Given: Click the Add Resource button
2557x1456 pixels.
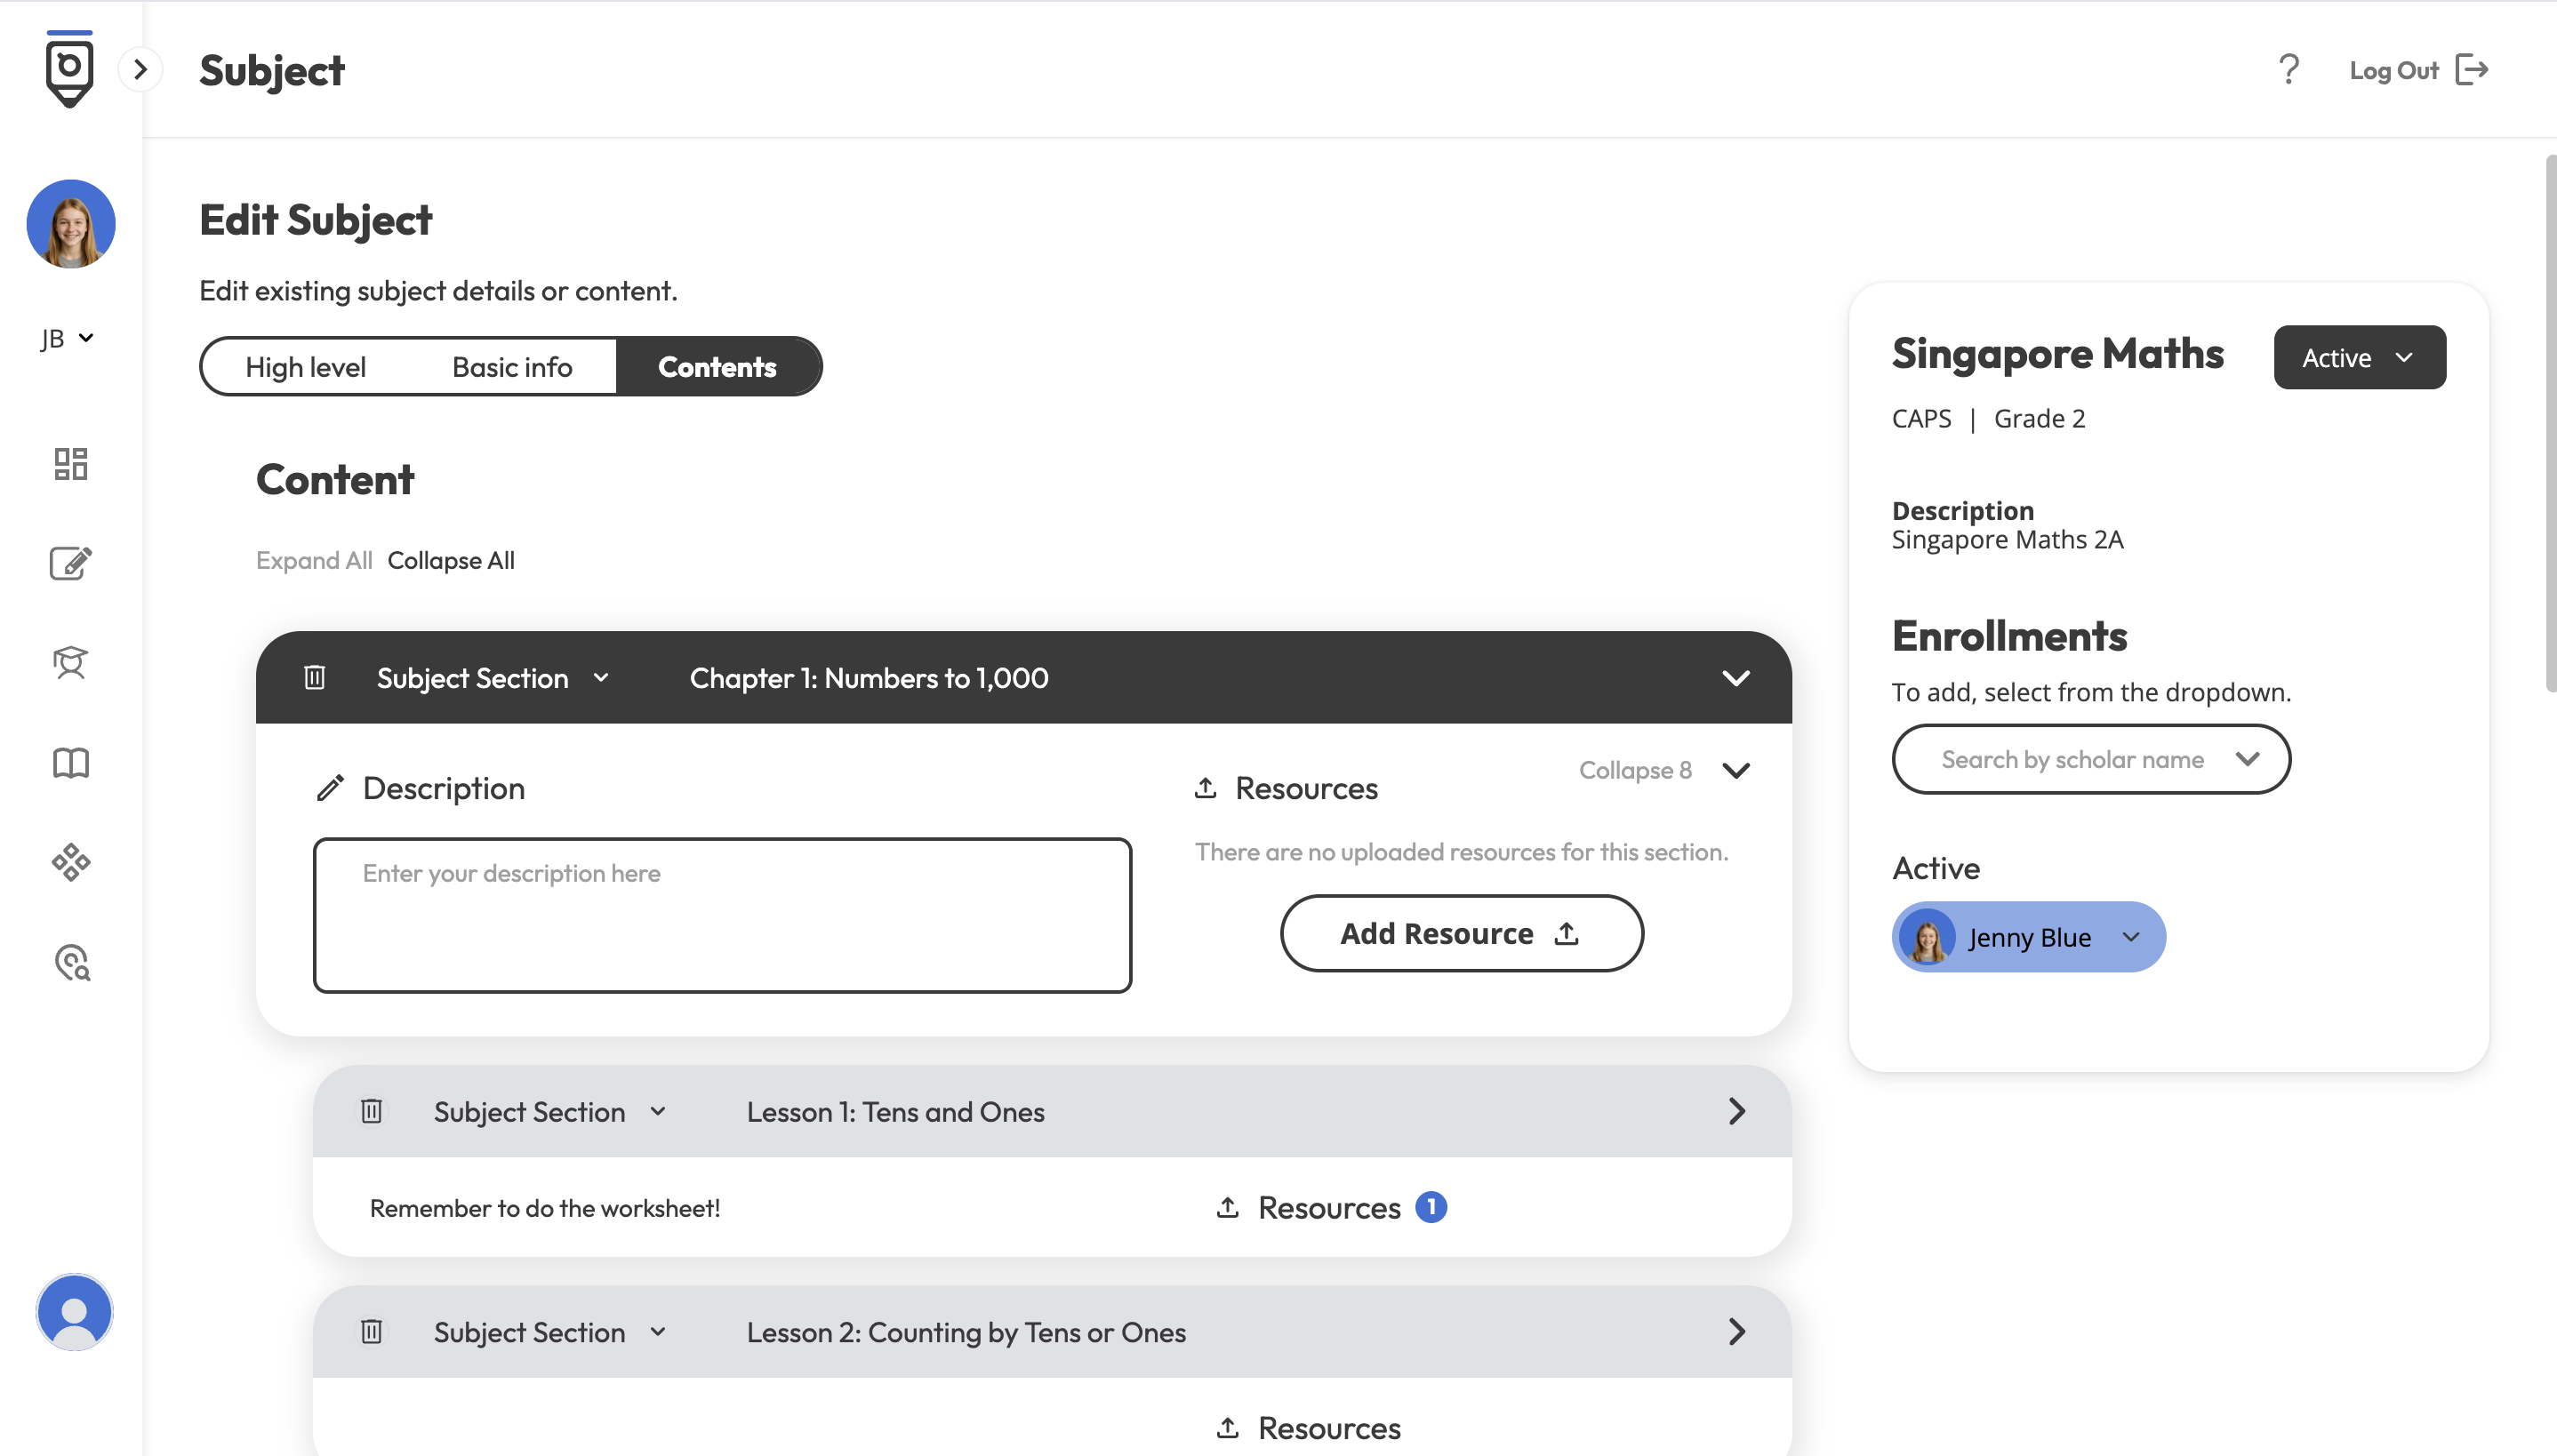Looking at the screenshot, I should click(x=1461, y=932).
